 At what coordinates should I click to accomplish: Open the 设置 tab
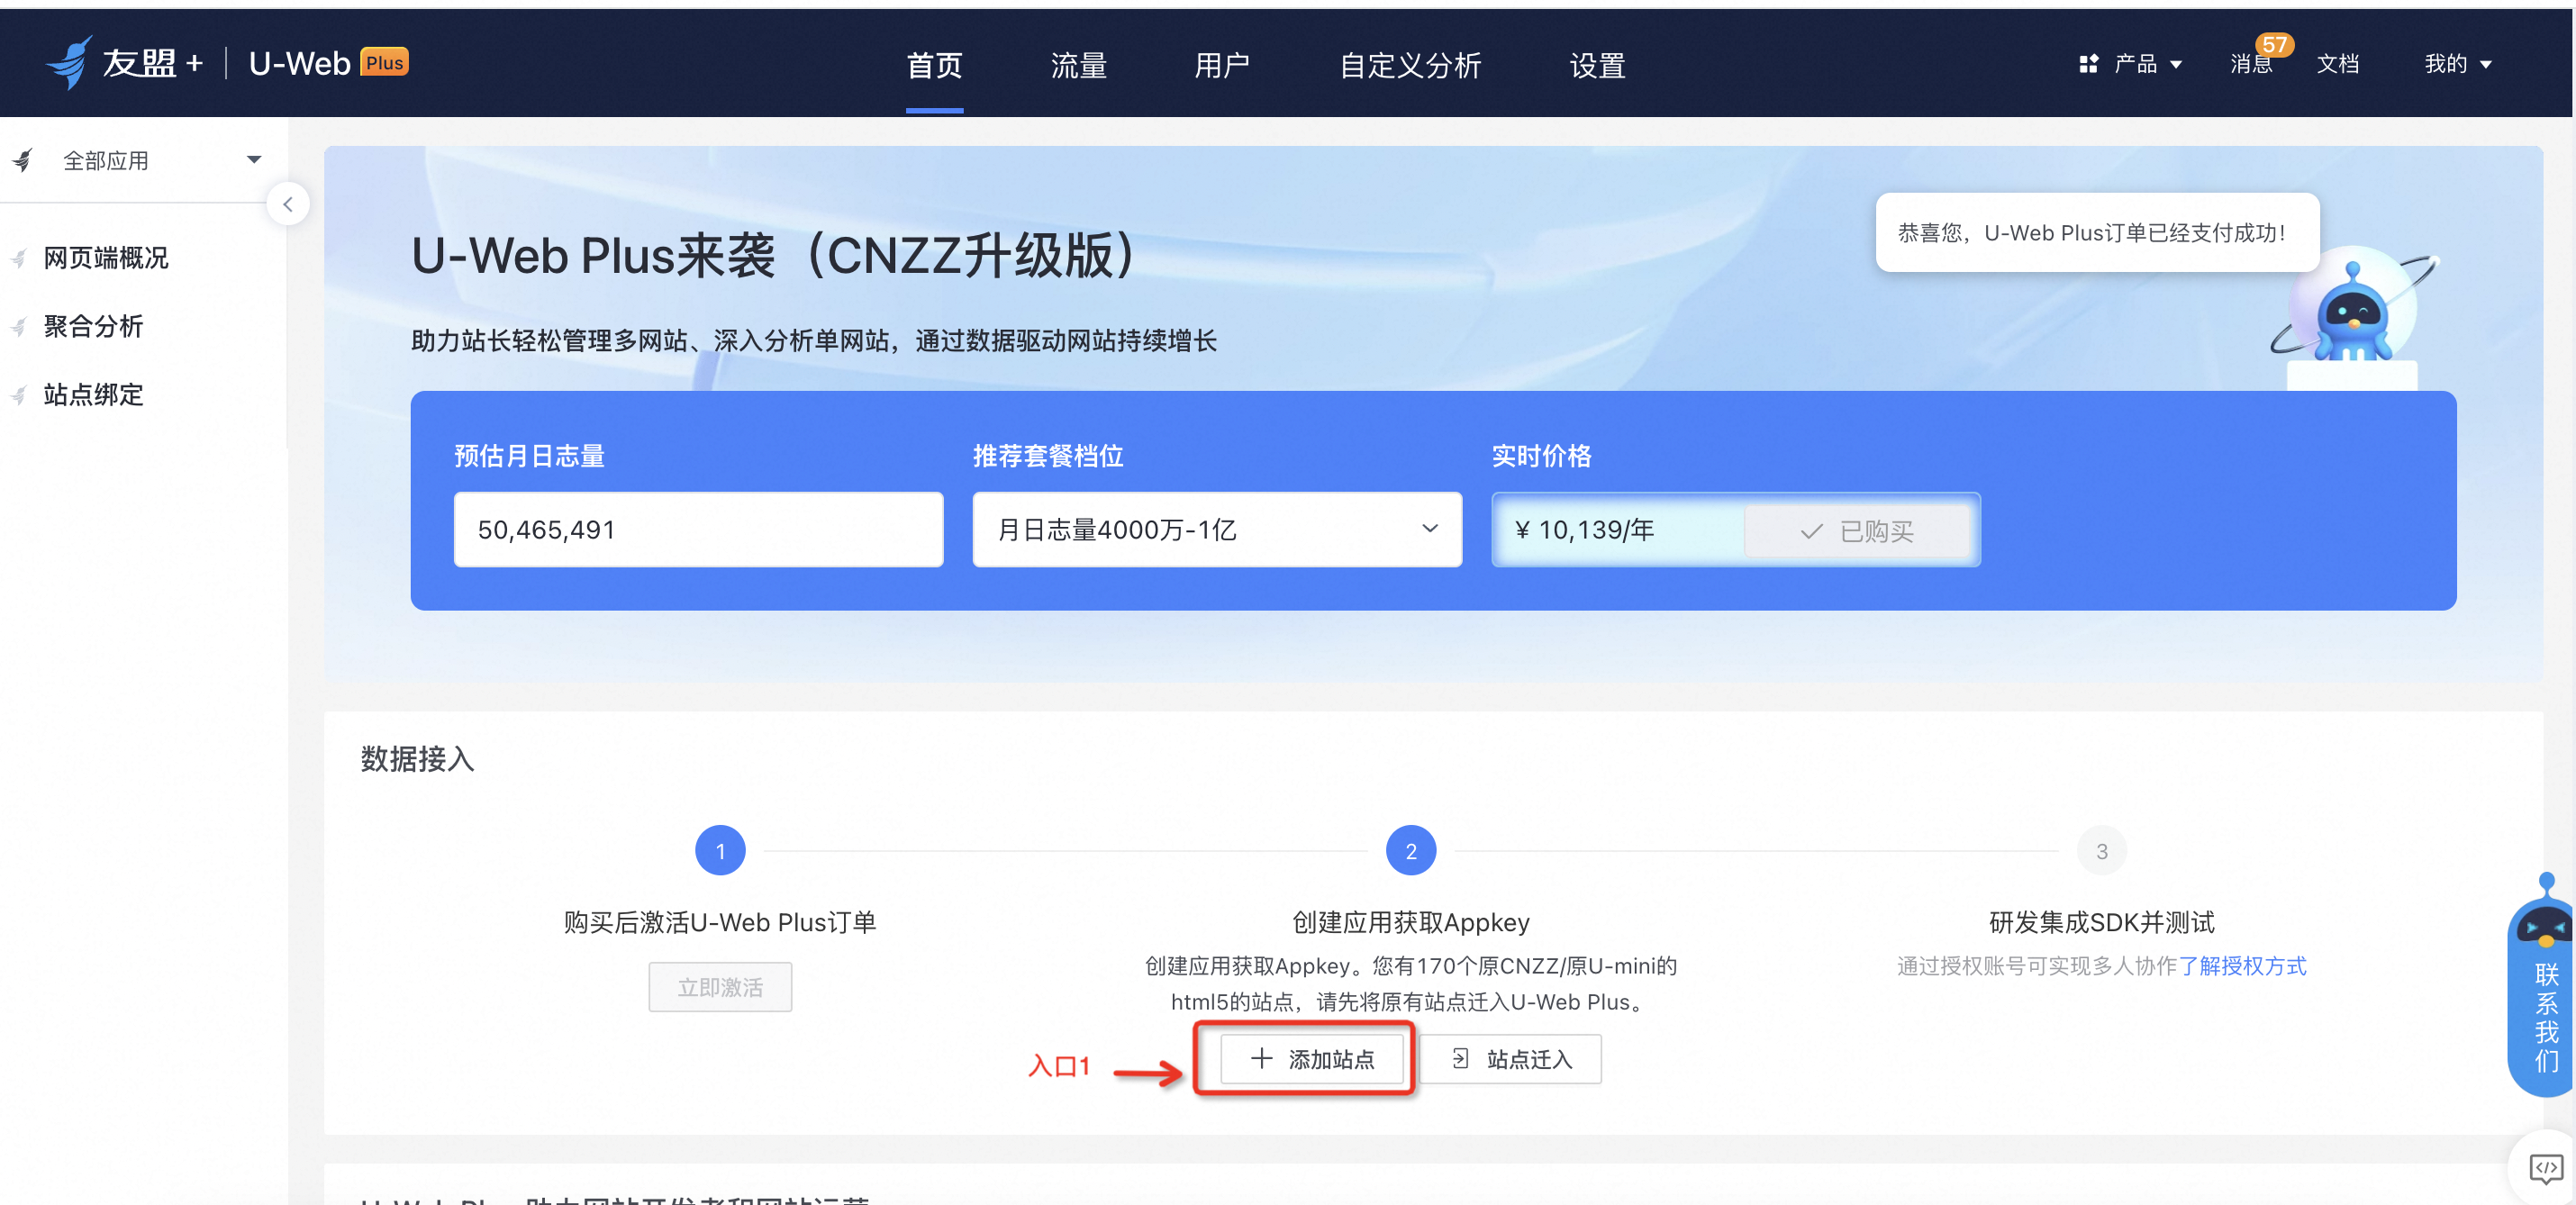click(1597, 66)
